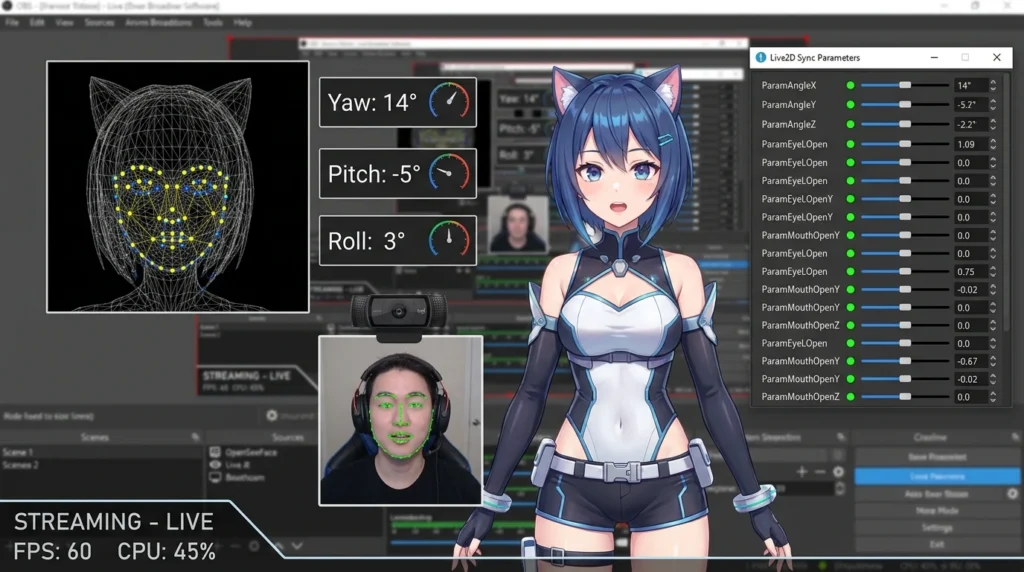
Task: Click the gear icon next to minus icon
Action: tap(839, 471)
